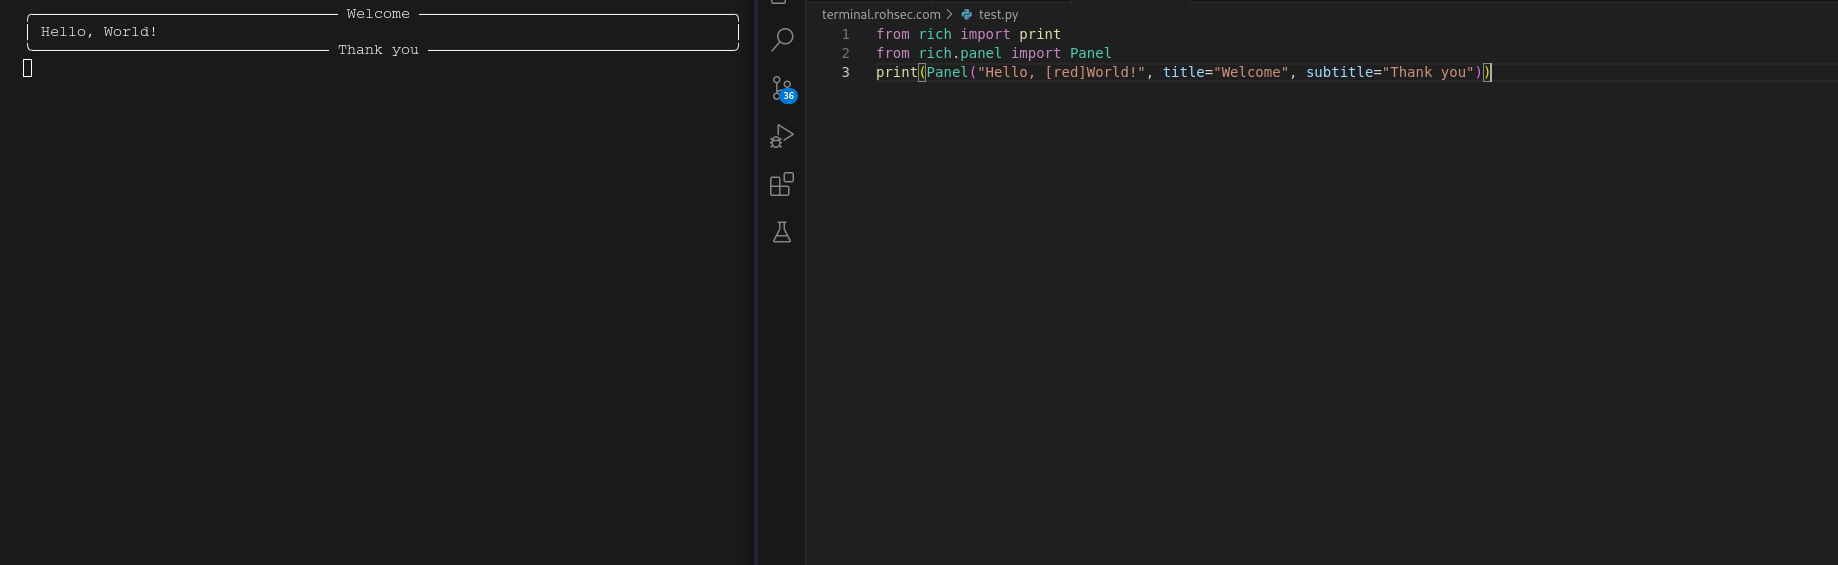Open the Testing flask view
Viewport: 1838px width, 565px height.
782,232
